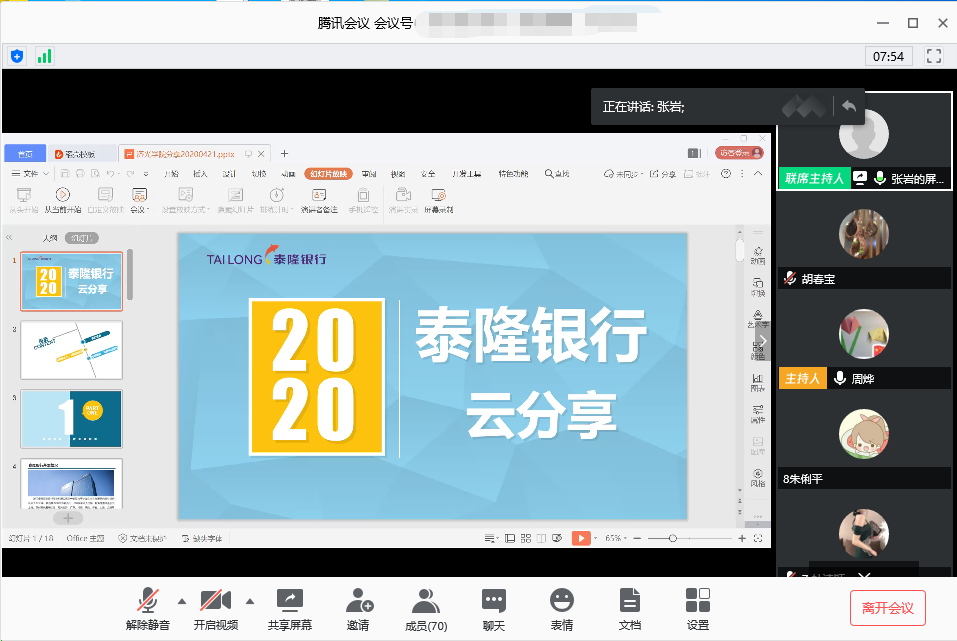Viewport: 957px width, 641px height.
Task: Enter full screen mode in meeting
Action: [934, 56]
